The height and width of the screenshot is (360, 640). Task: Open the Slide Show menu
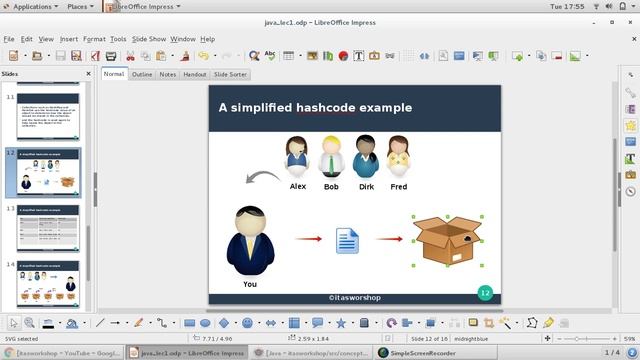149,39
